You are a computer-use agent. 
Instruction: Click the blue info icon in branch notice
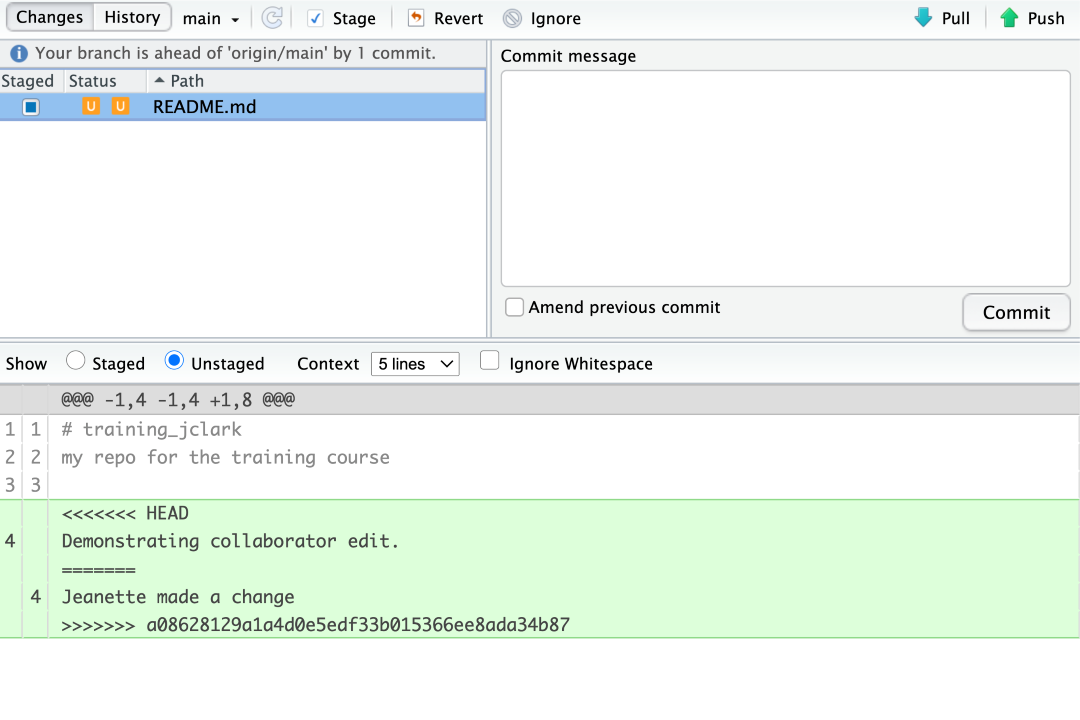(18, 54)
